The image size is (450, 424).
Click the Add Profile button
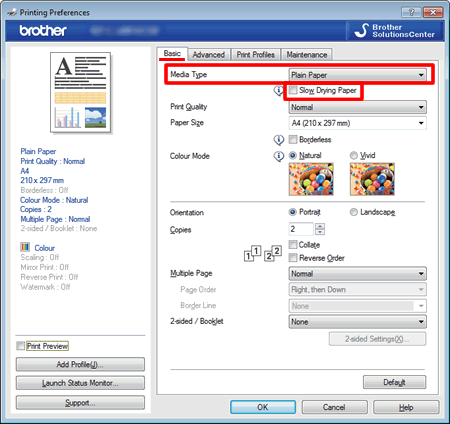pos(80,364)
